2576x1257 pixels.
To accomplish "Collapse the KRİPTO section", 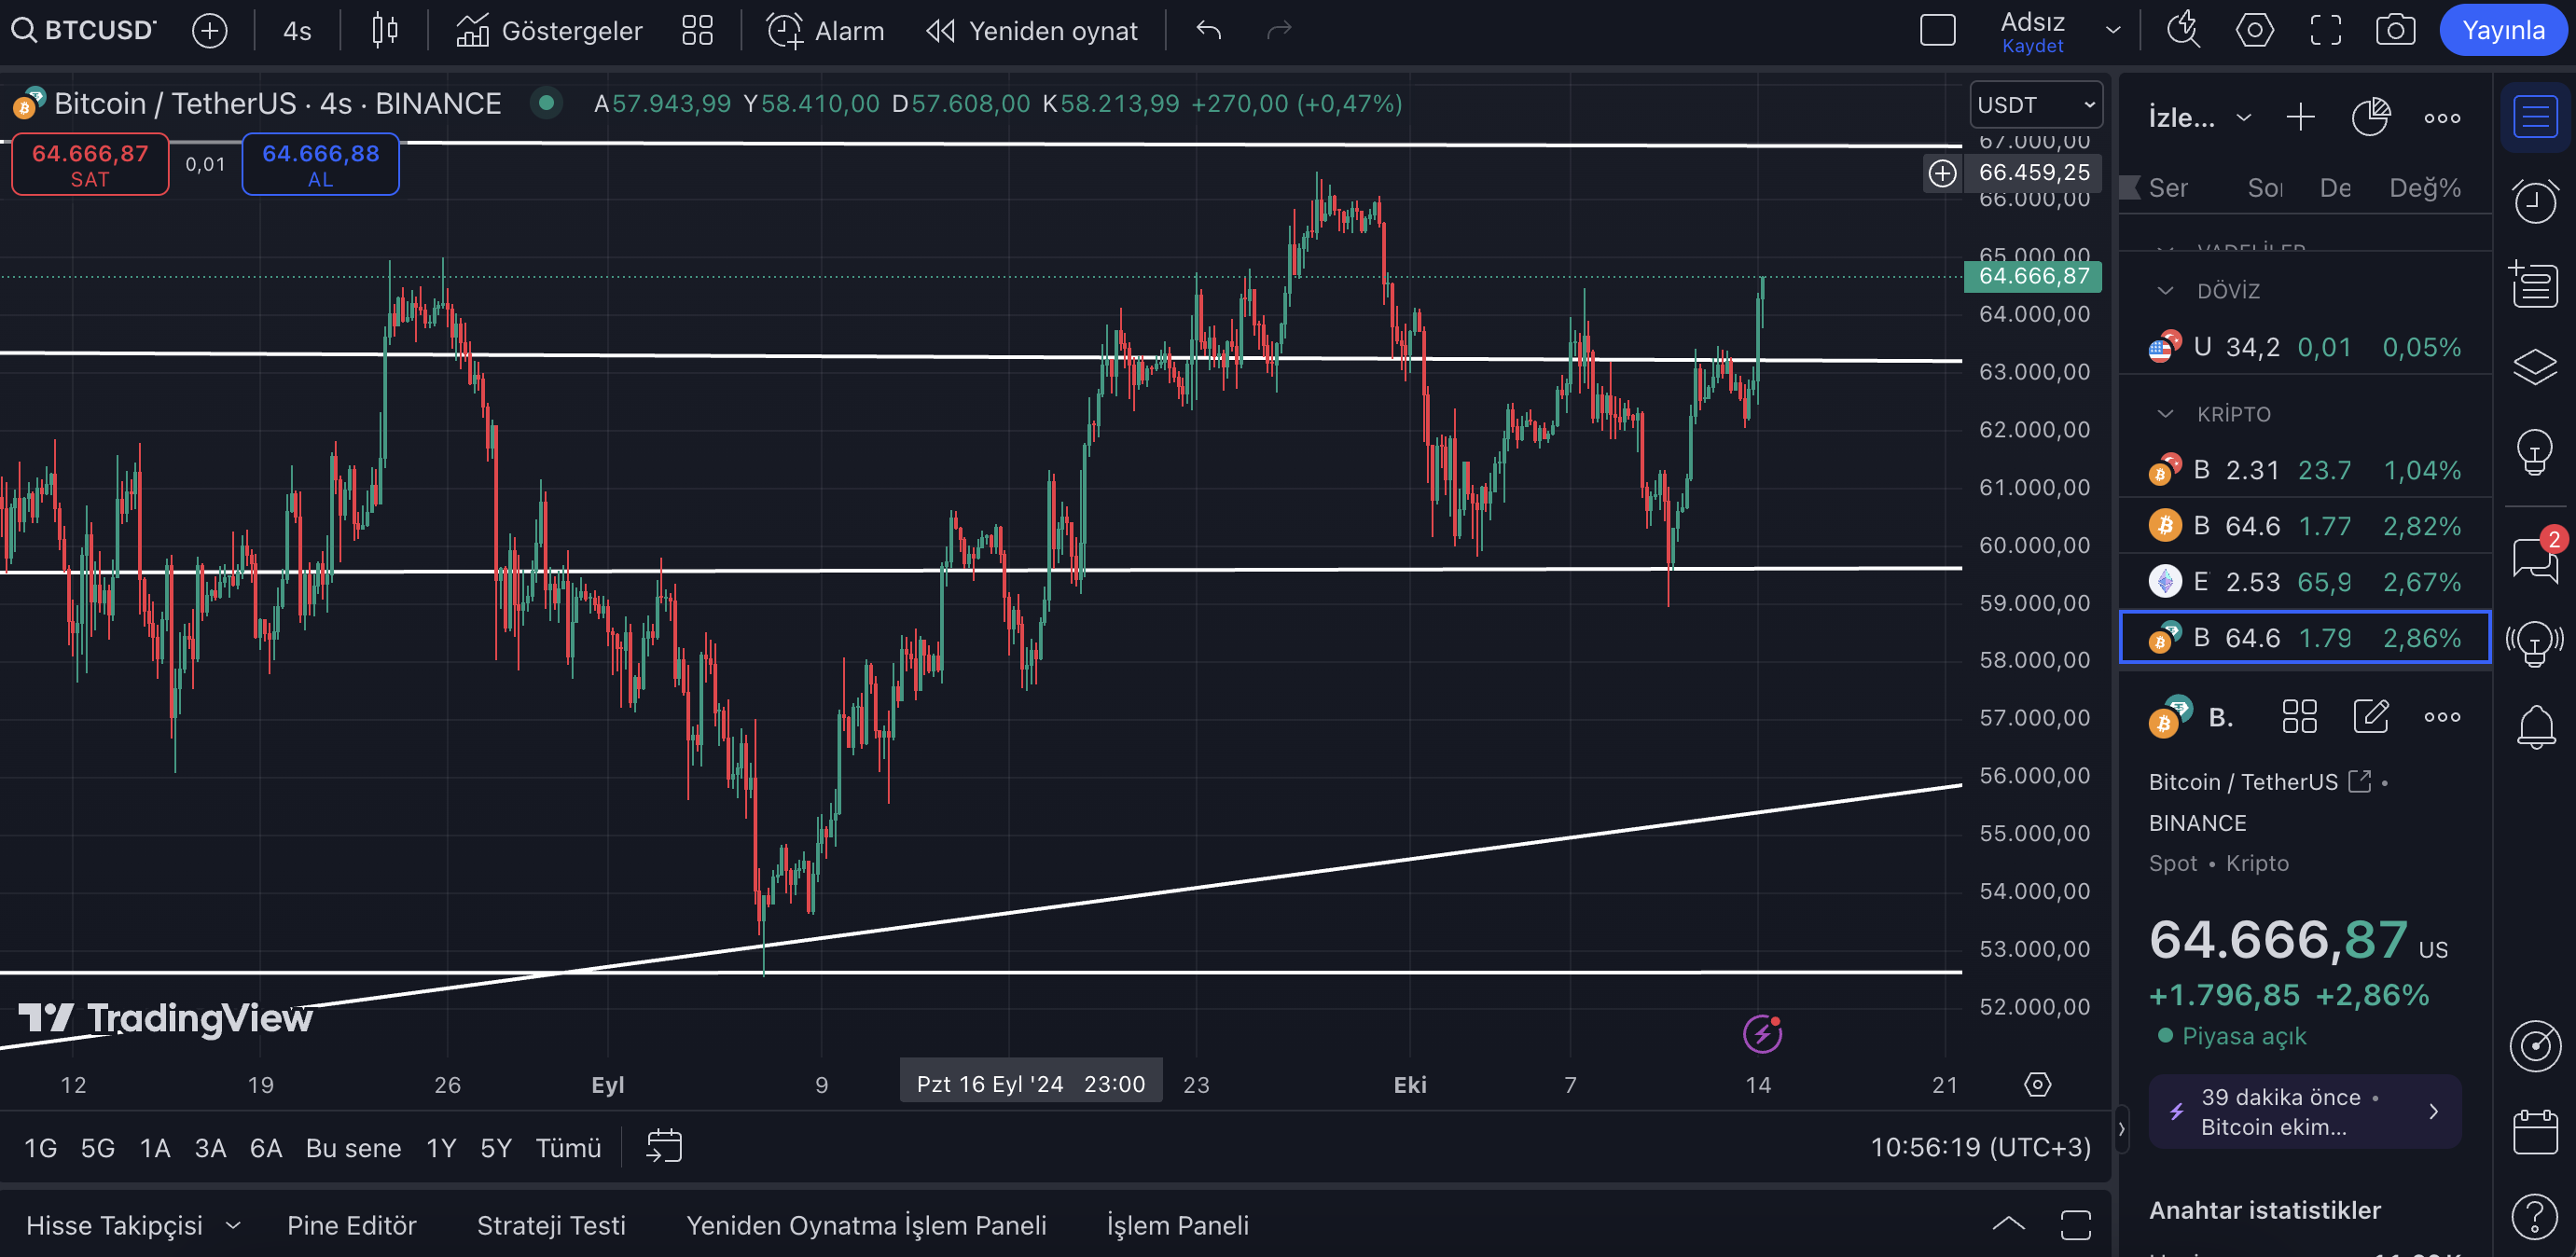I will (2165, 414).
